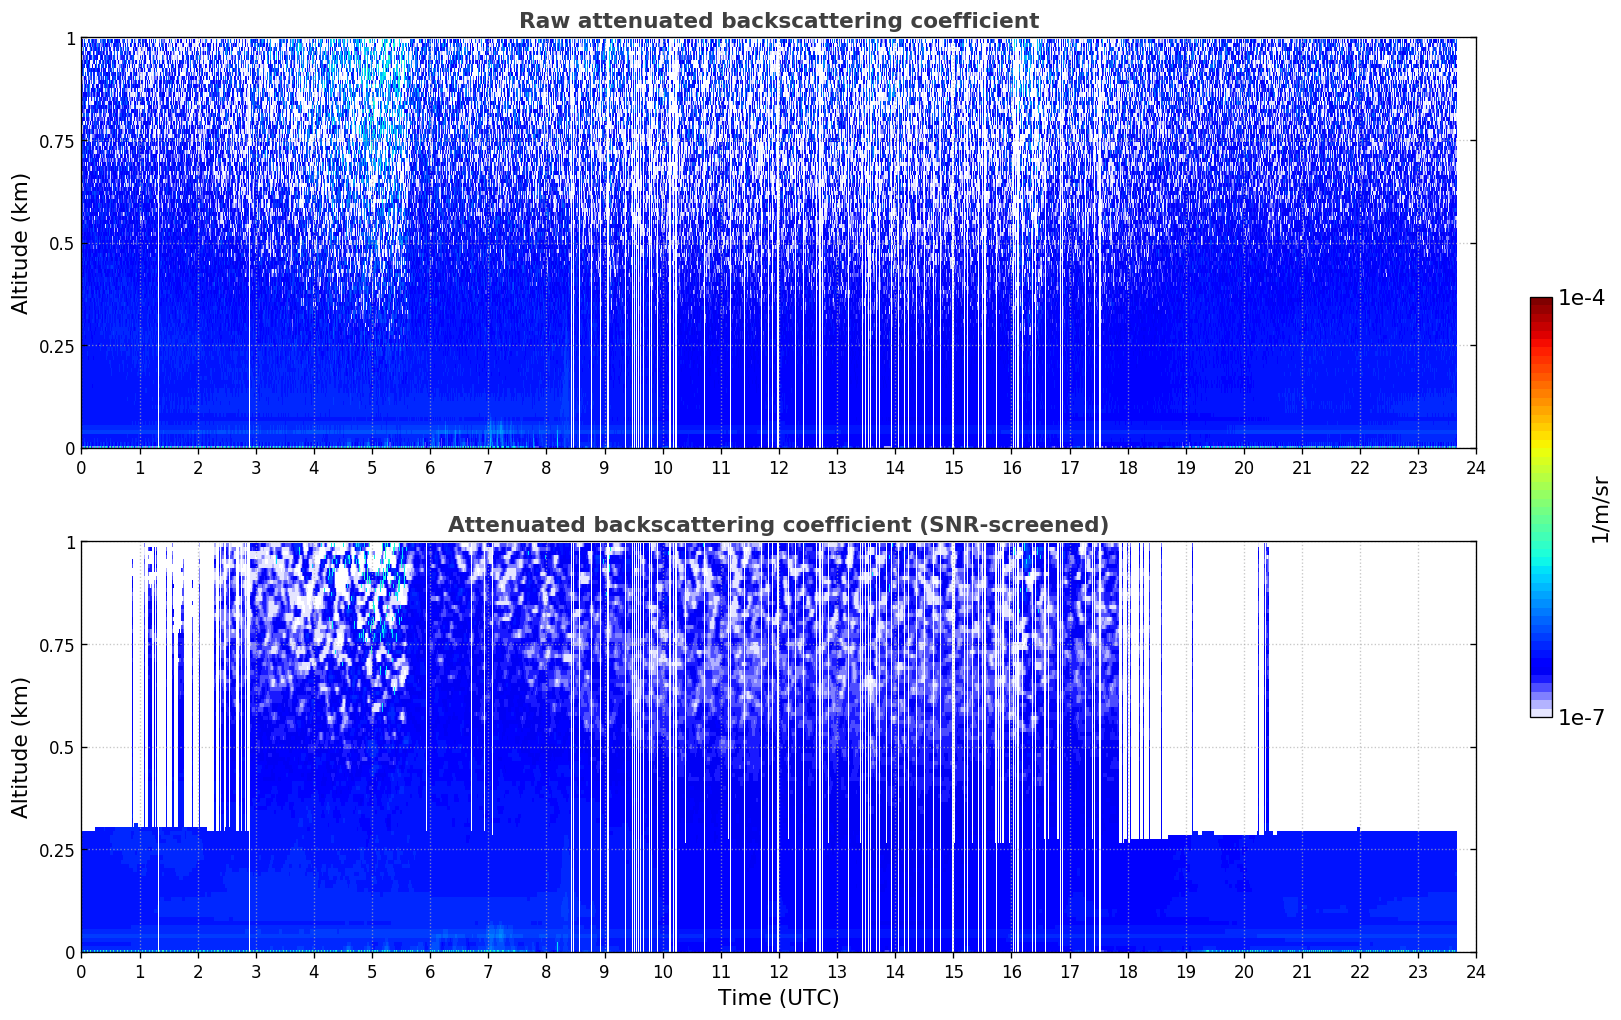The width and height of the screenshot is (1621, 1020).
Task: Click the "Time (UTC)" x-axis label
Action: click(x=778, y=997)
